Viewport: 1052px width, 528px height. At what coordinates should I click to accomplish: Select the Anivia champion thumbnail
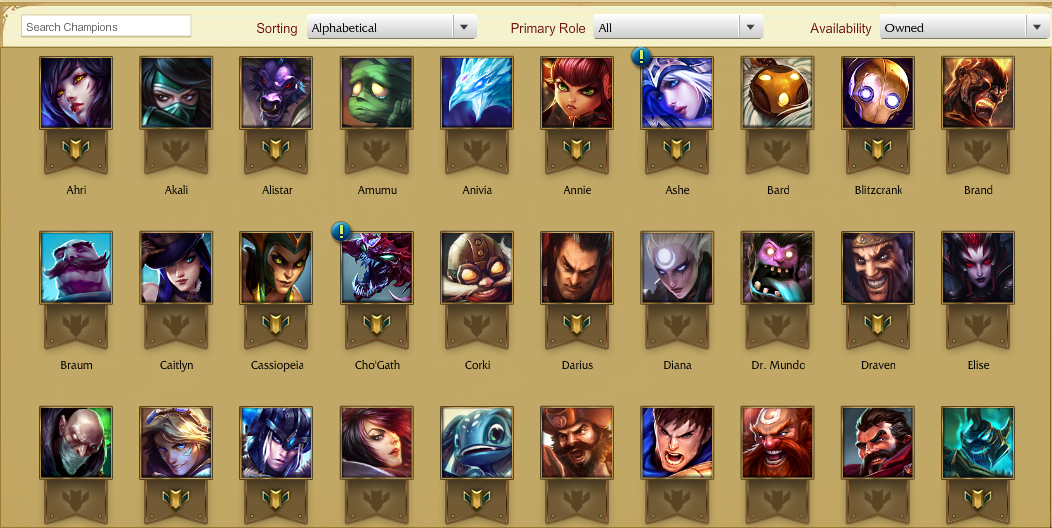pos(477,93)
